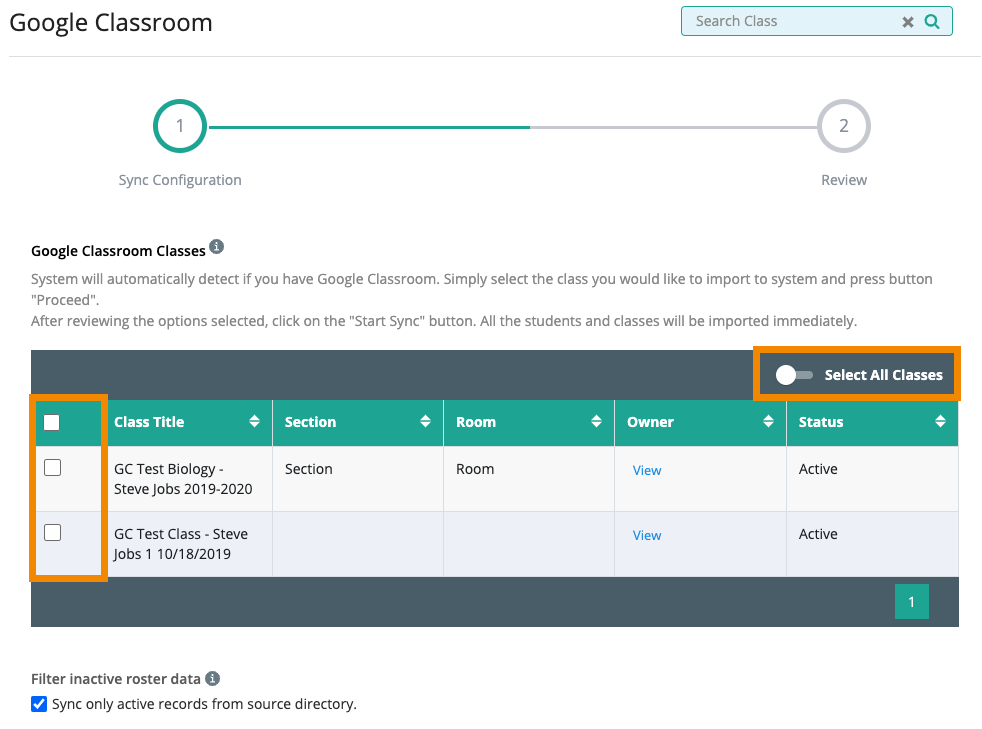The height and width of the screenshot is (729, 982).
Task: Uncheck Sync only active records option
Action: pos(39,704)
